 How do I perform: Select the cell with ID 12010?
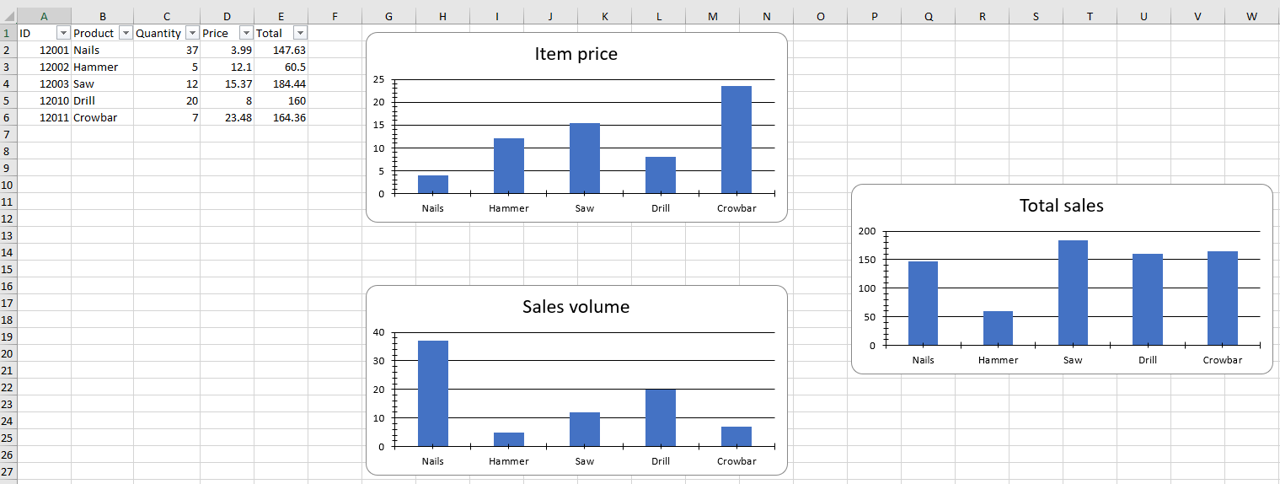tap(53, 101)
